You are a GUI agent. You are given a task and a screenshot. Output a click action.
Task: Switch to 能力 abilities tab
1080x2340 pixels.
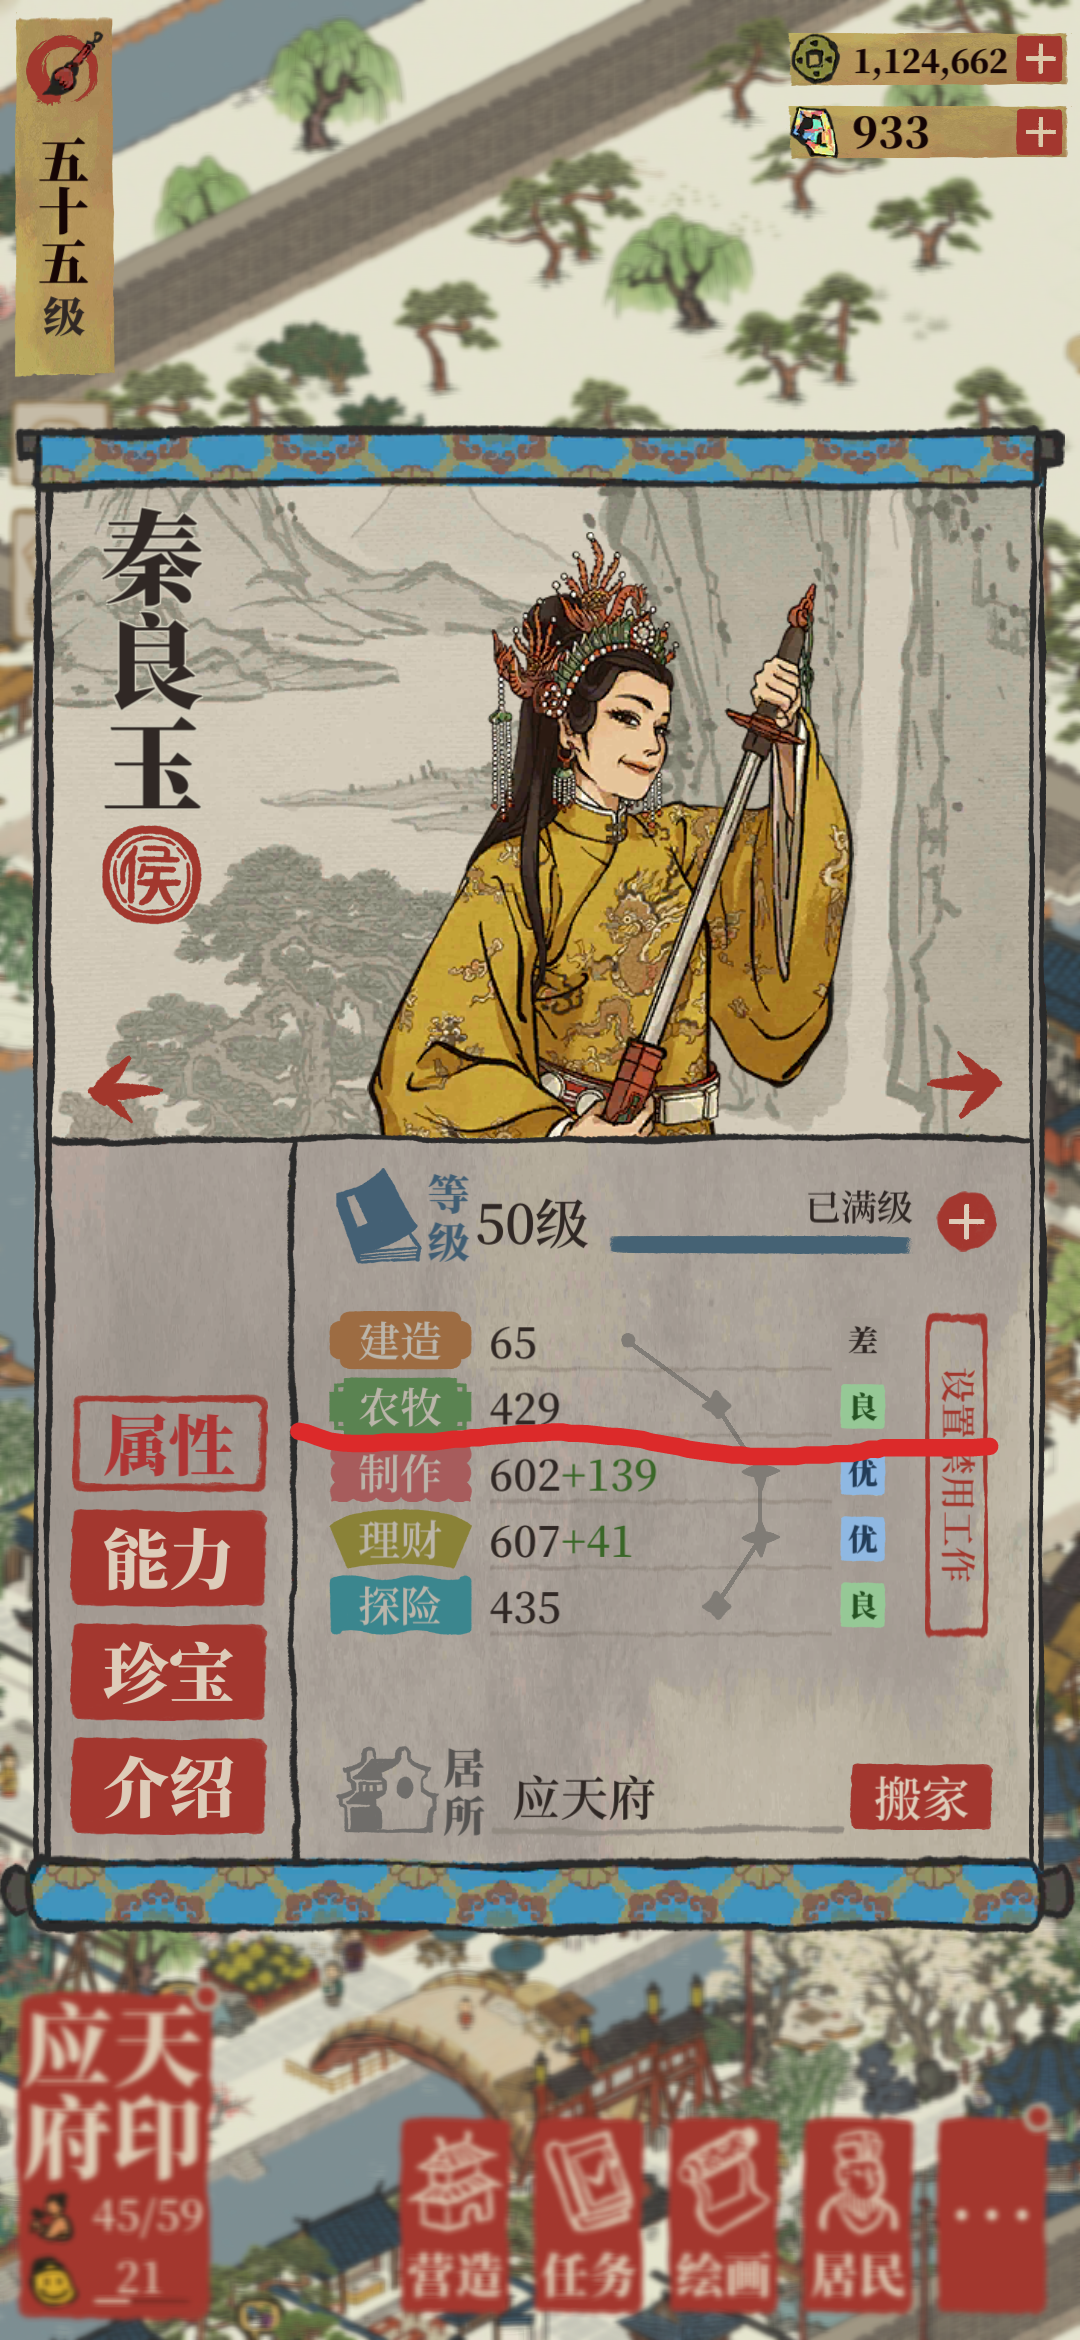pyautogui.click(x=168, y=1558)
